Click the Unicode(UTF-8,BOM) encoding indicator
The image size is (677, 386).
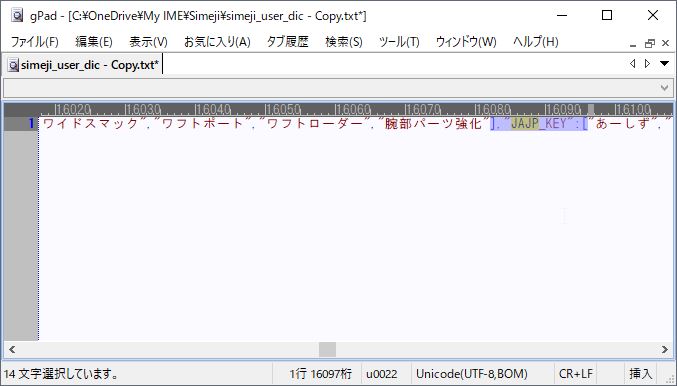[x=472, y=373]
